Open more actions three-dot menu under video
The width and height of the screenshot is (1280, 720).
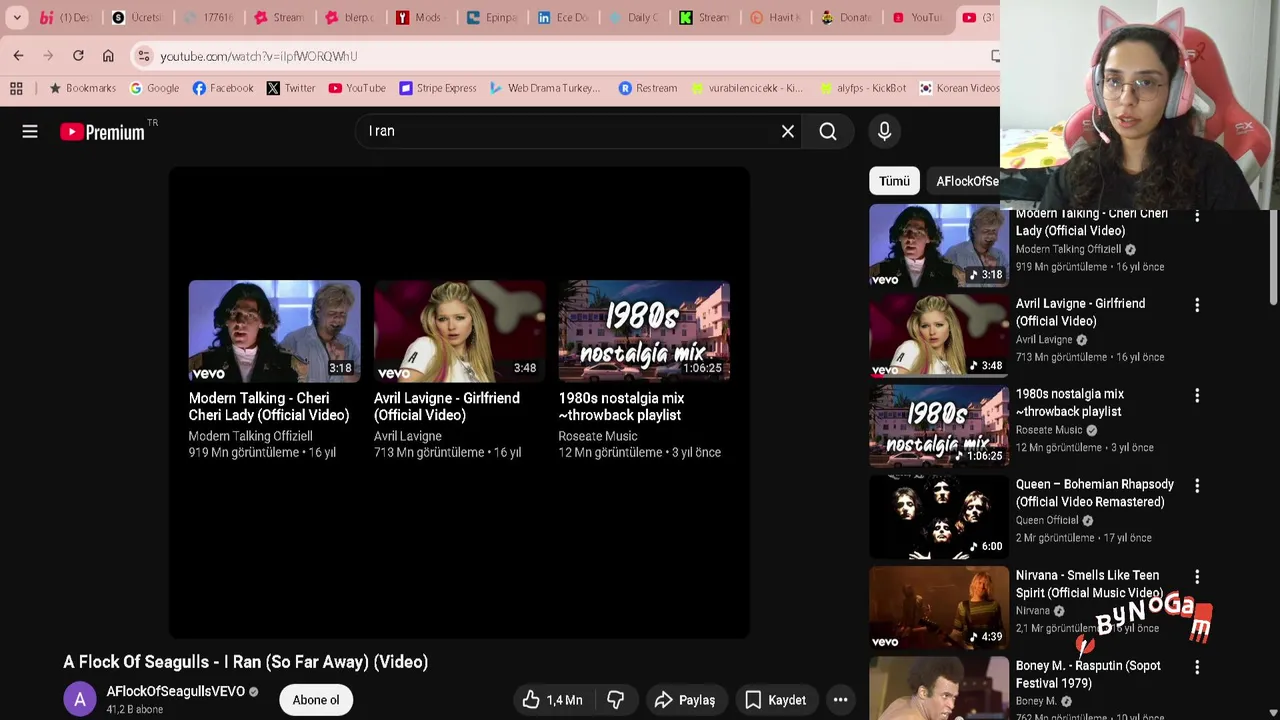[841, 700]
